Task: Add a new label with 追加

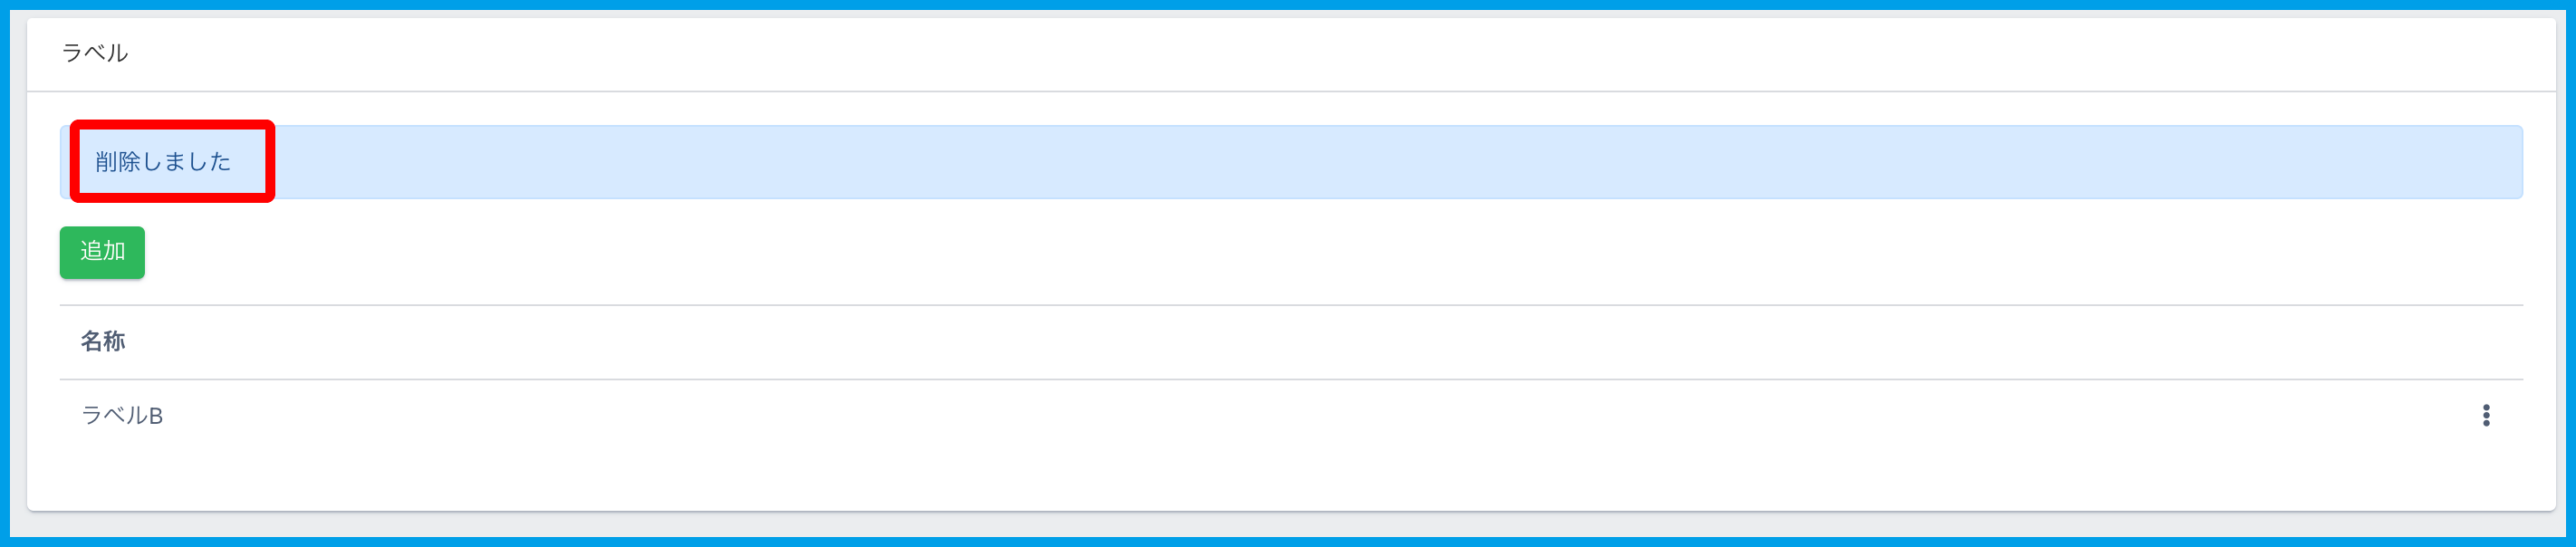Action: pyautogui.click(x=102, y=252)
